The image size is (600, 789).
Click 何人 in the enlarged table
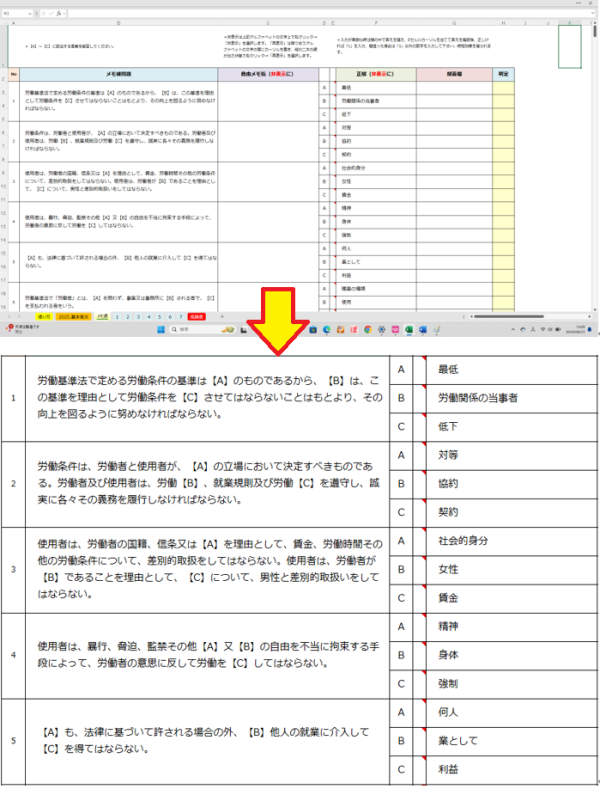click(x=448, y=712)
